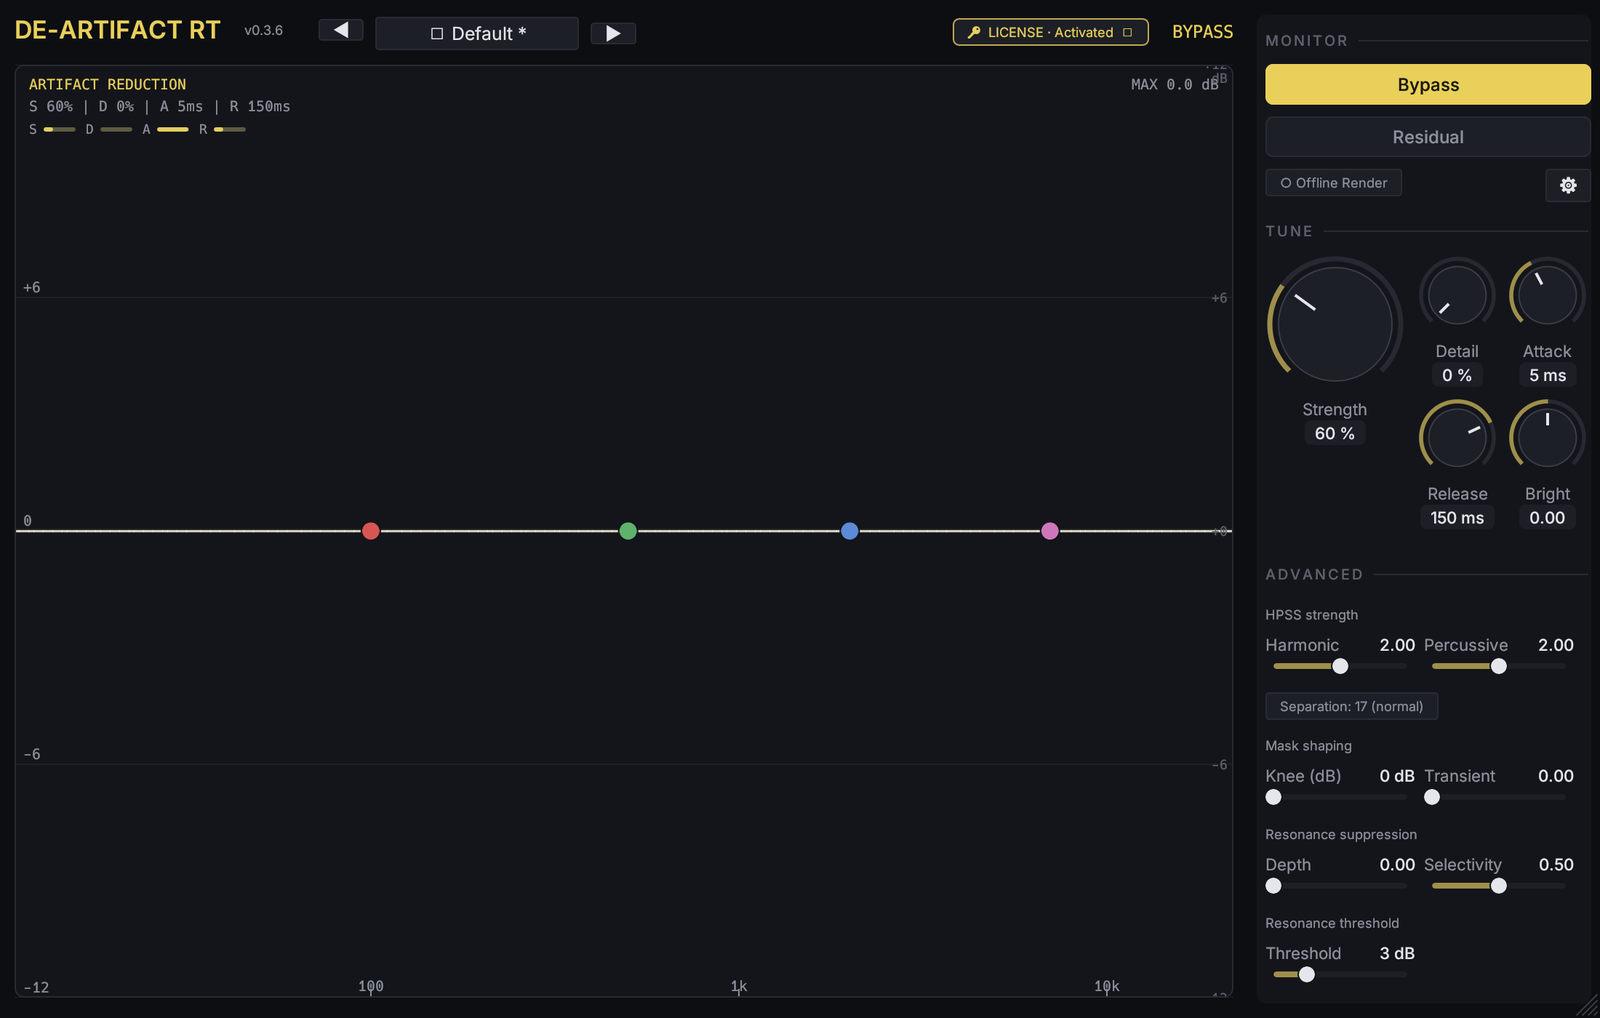Click the 10k frequency axis label
1600x1018 pixels.
1107,986
